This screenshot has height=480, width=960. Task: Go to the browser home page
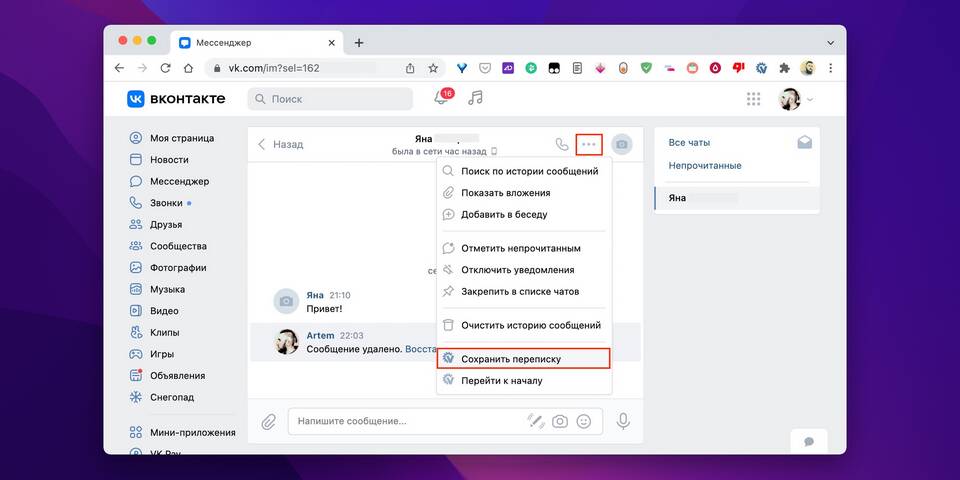[x=189, y=69]
